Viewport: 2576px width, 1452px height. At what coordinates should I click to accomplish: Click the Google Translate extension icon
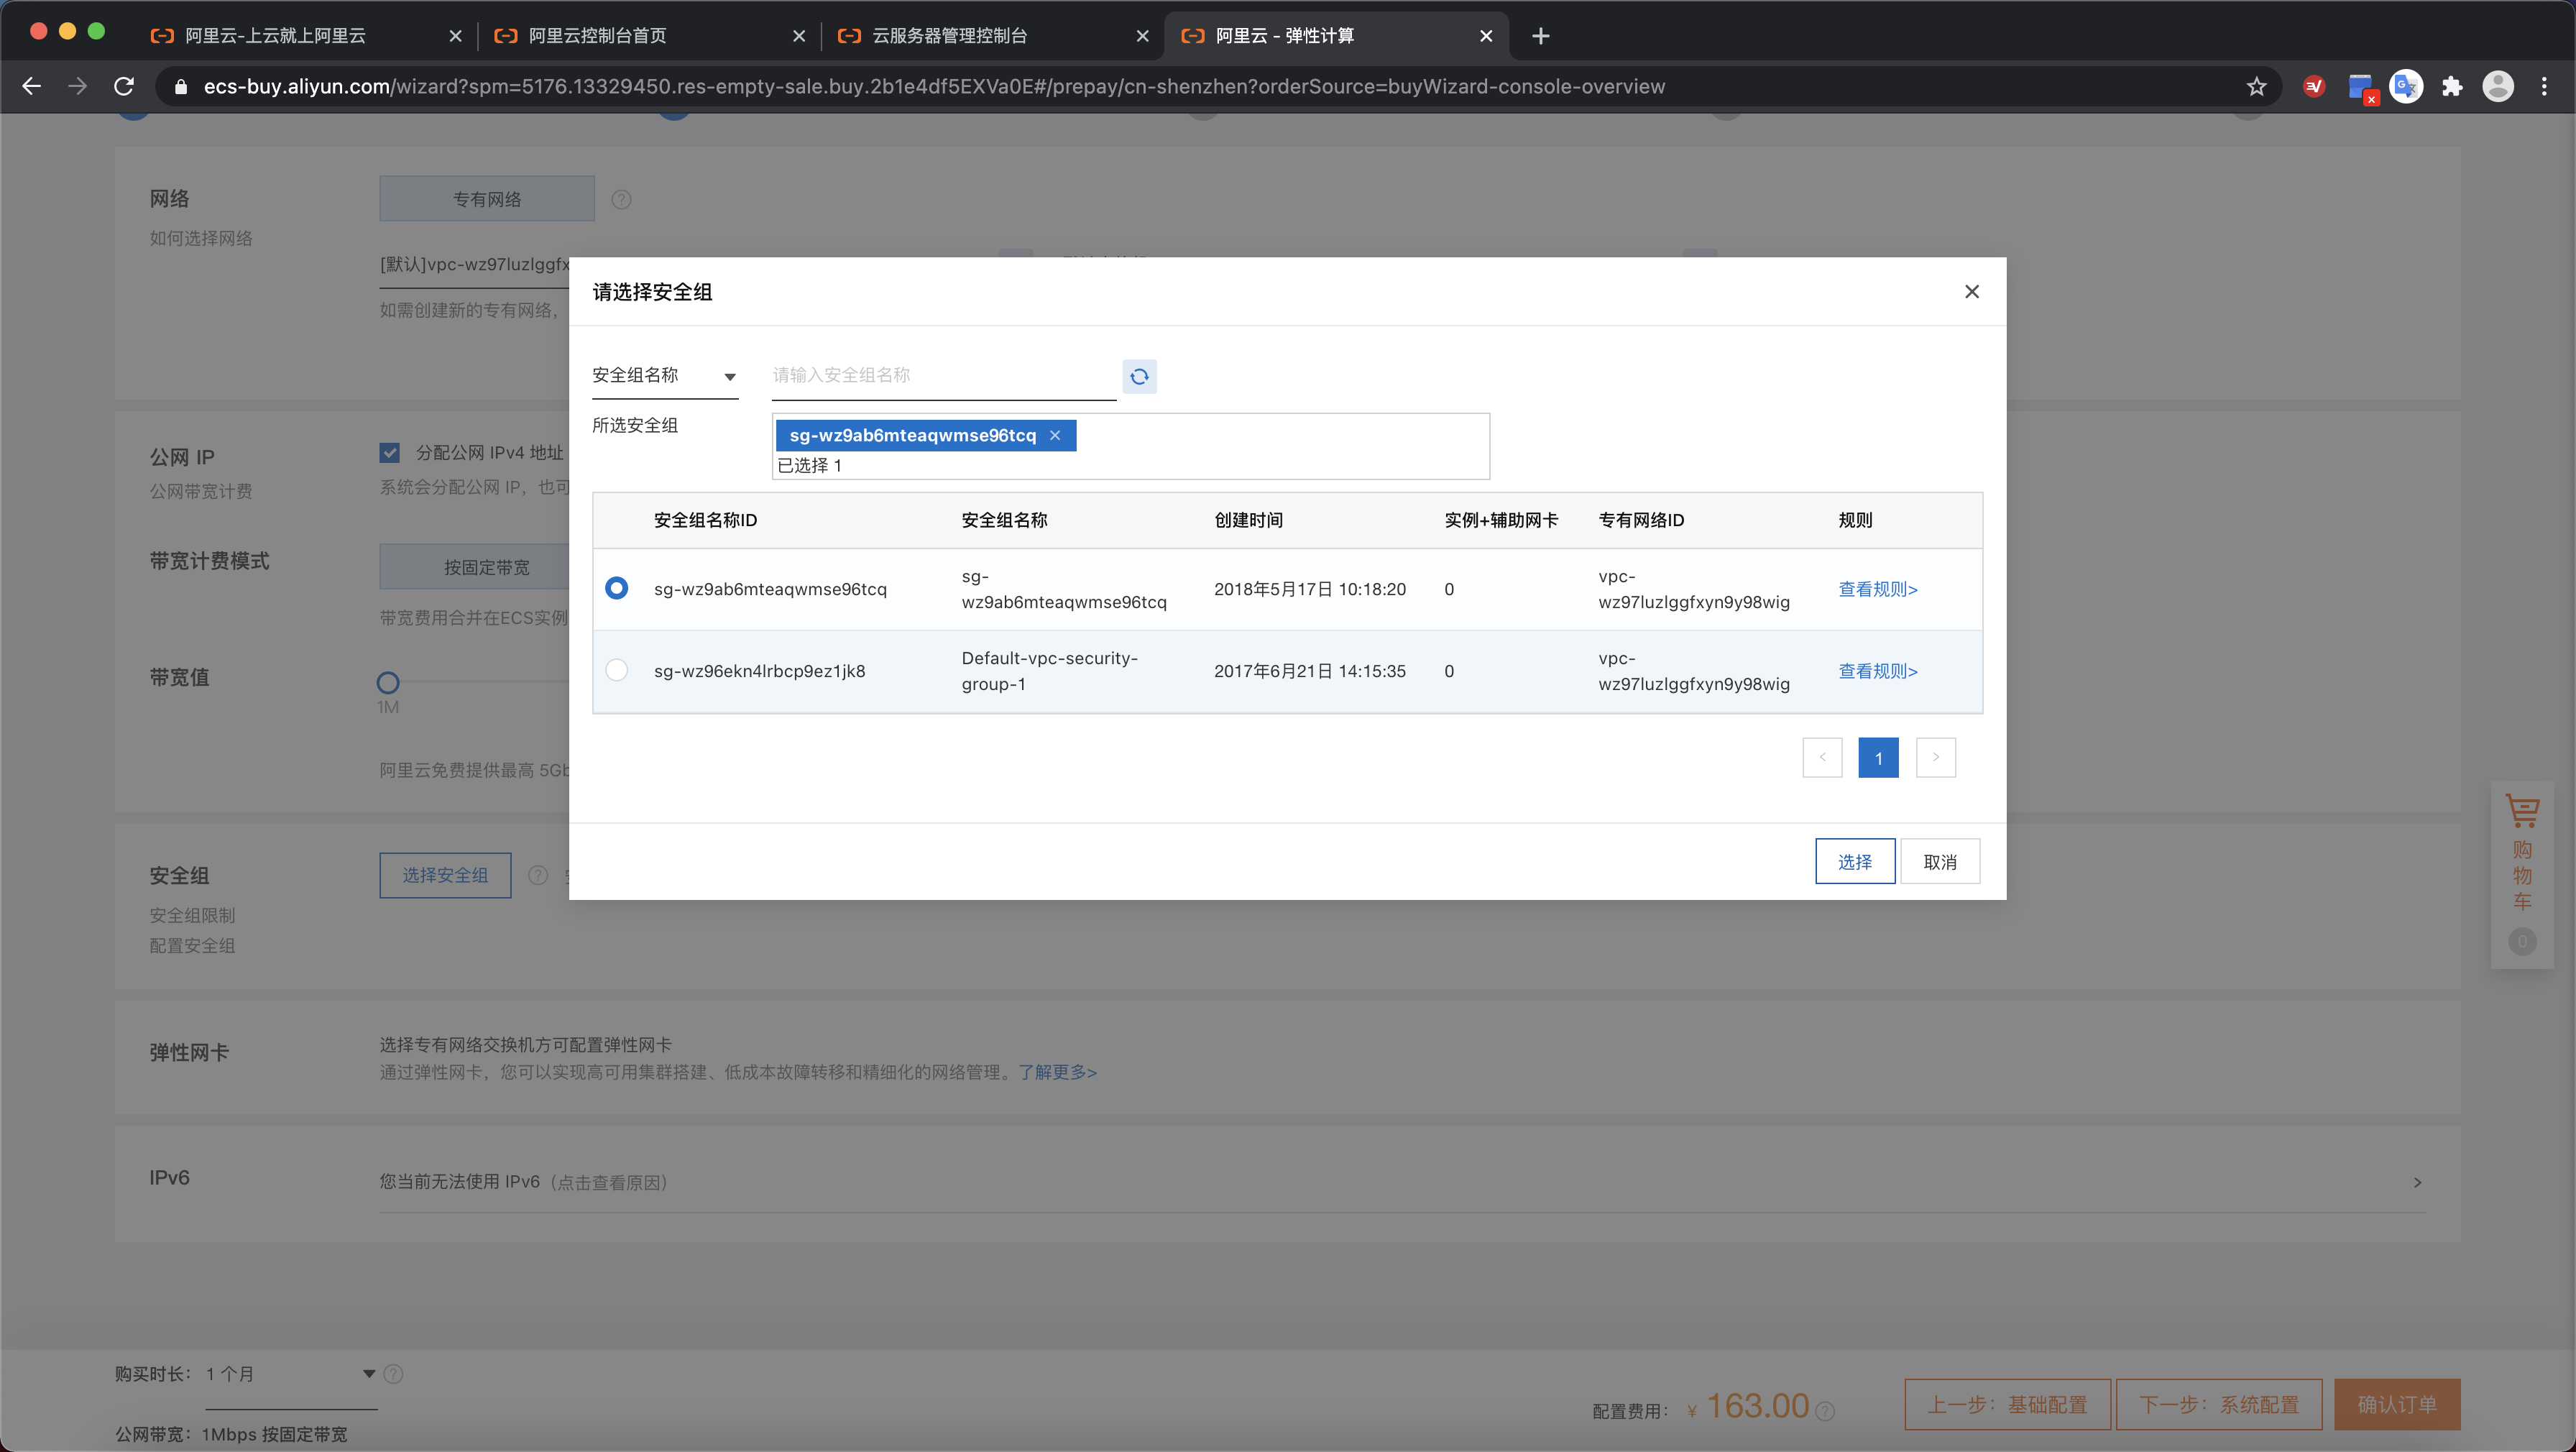2406,87
